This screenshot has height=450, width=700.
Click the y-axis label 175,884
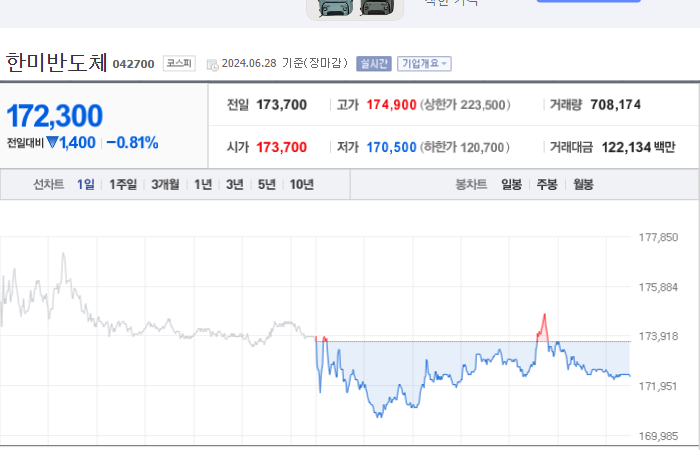tap(658, 287)
